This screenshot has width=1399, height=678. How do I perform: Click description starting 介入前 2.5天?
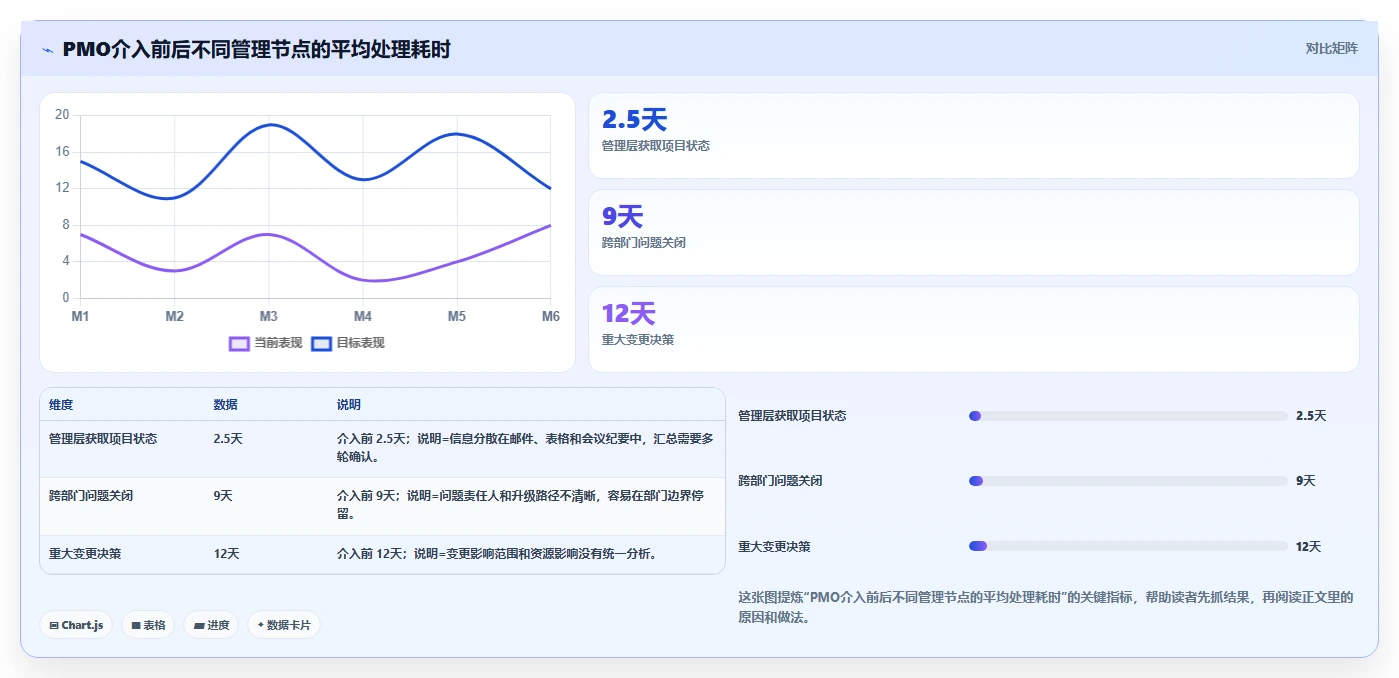click(525, 448)
